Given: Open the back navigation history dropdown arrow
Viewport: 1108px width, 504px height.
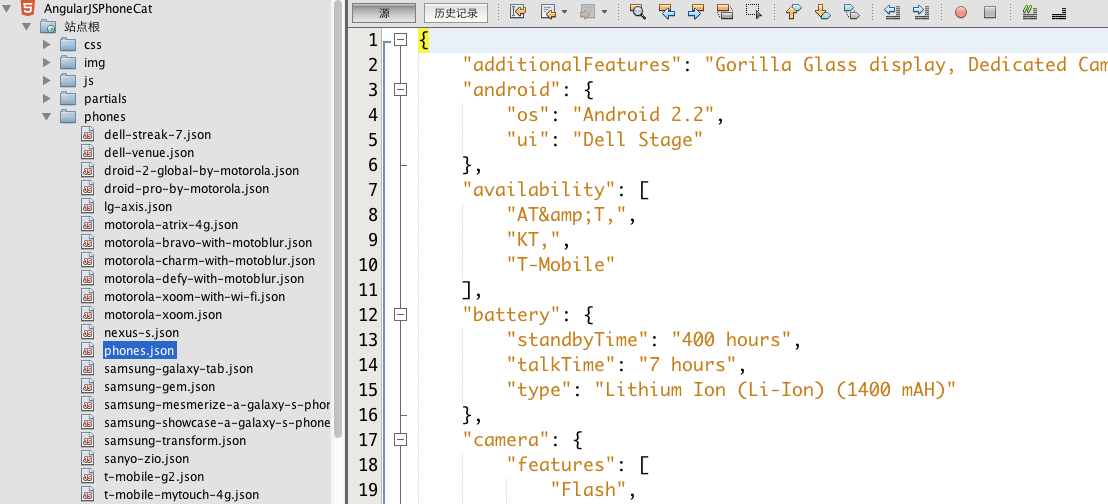Looking at the screenshot, I should (x=564, y=13).
